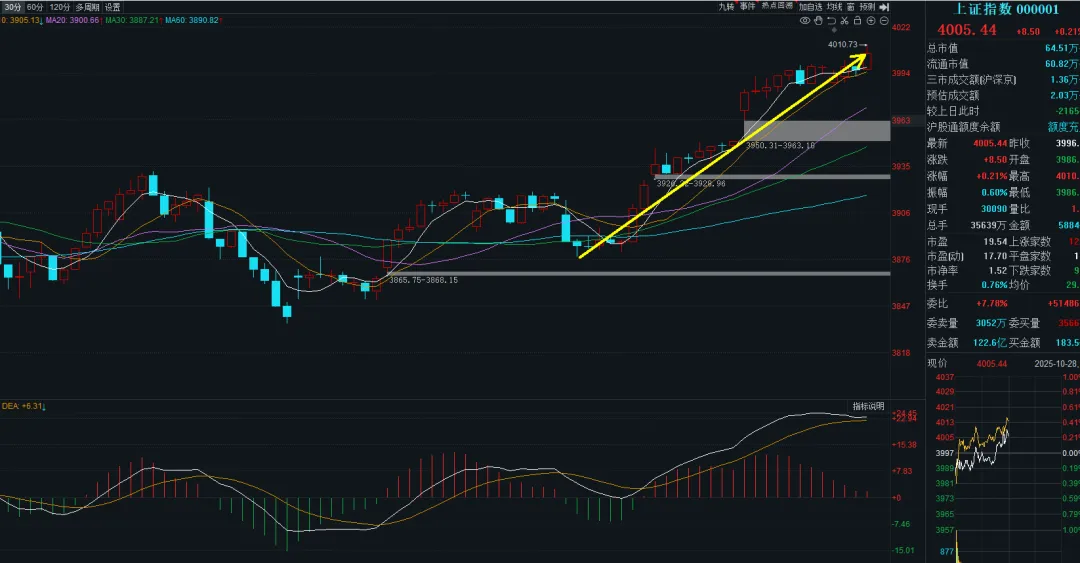This screenshot has height=563, width=1080.
Task: Click the 3963 highlighted axis price
Action: pyautogui.click(x=901, y=121)
